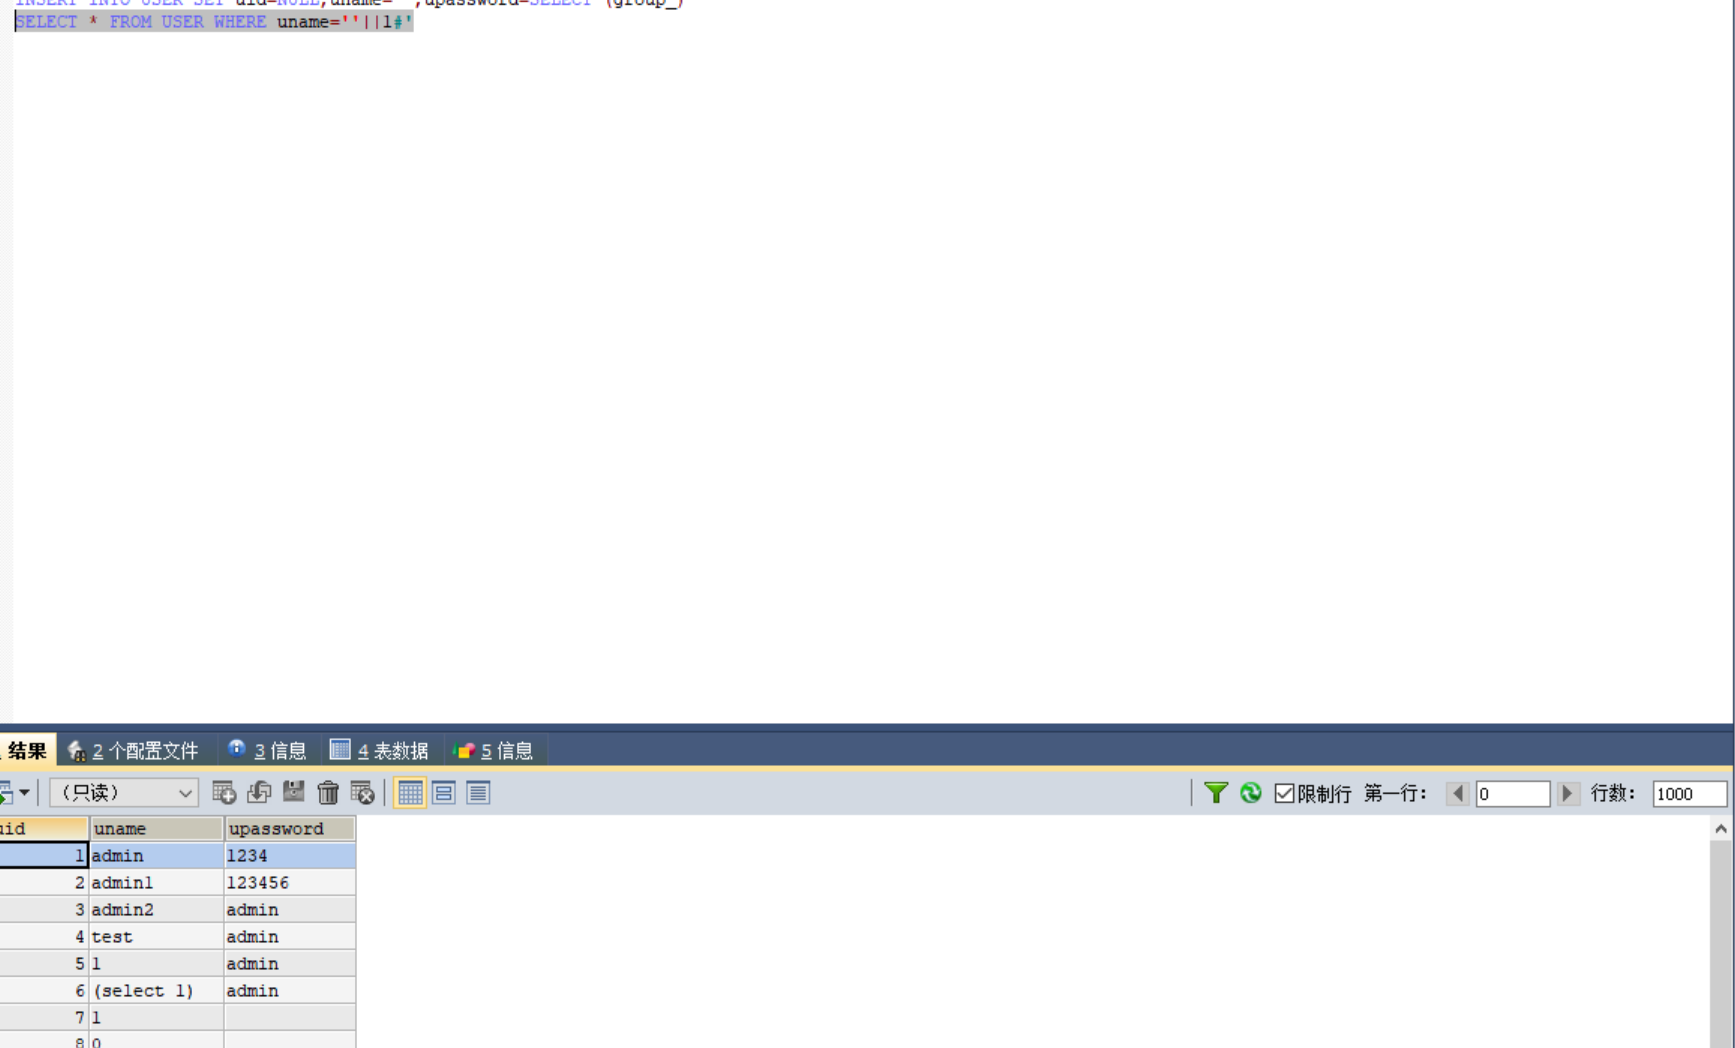
Task: Click the row 3 uid cell
Action: click(x=43, y=910)
